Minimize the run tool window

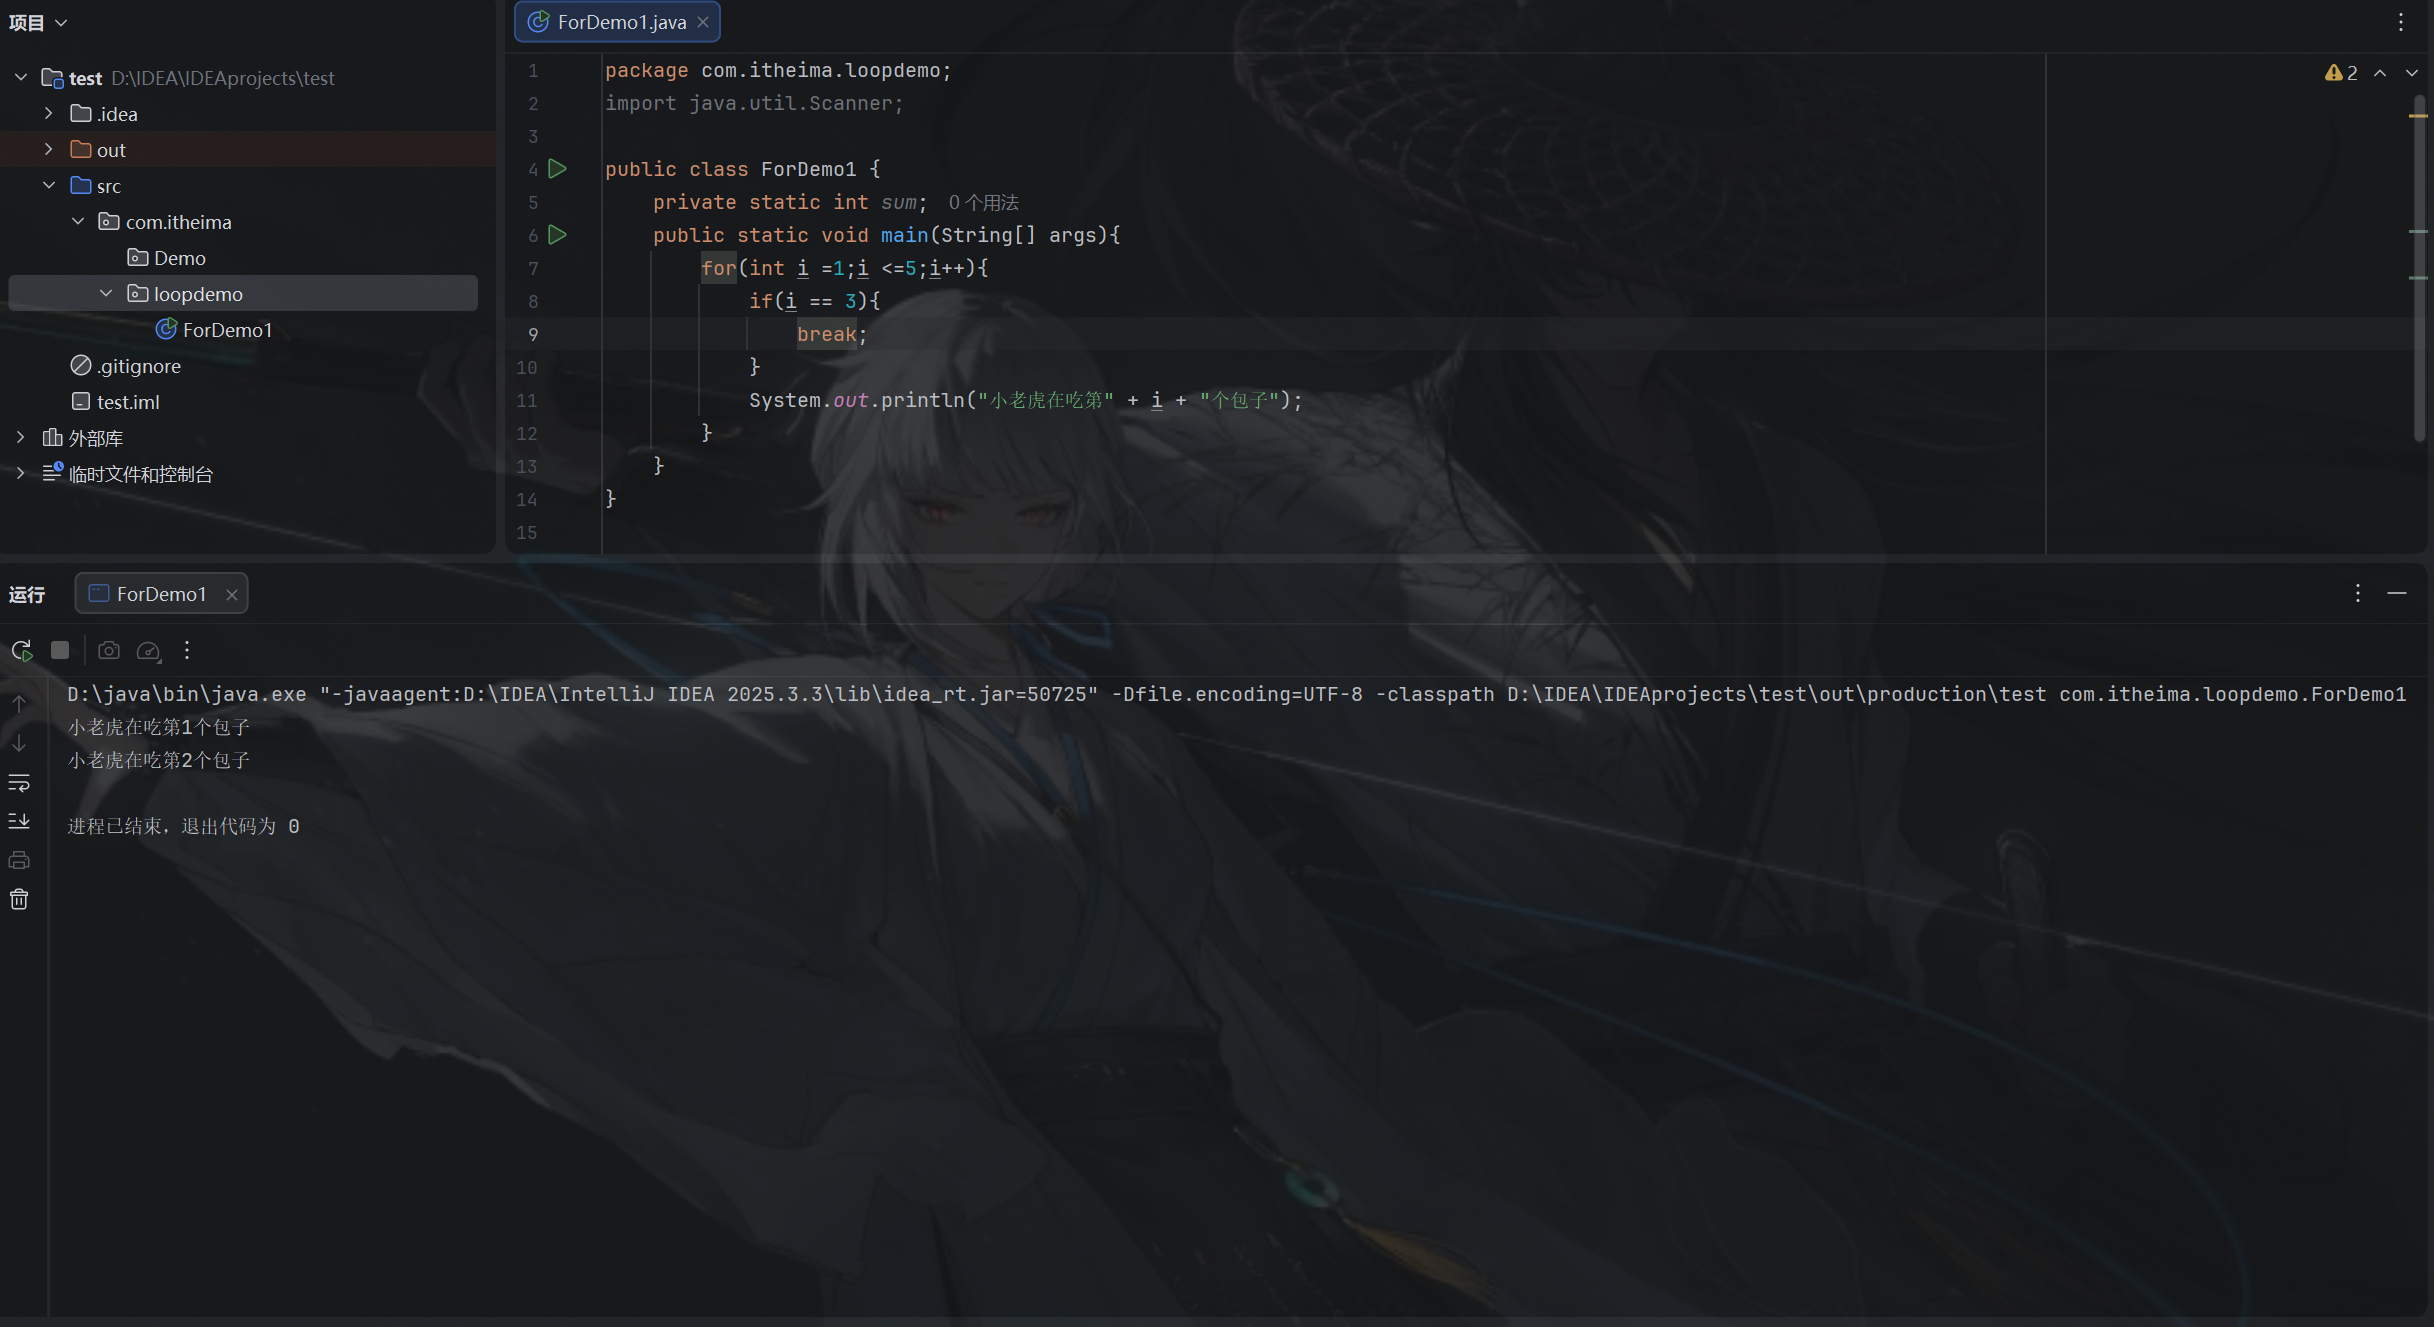pyautogui.click(x=2397, y=593)
